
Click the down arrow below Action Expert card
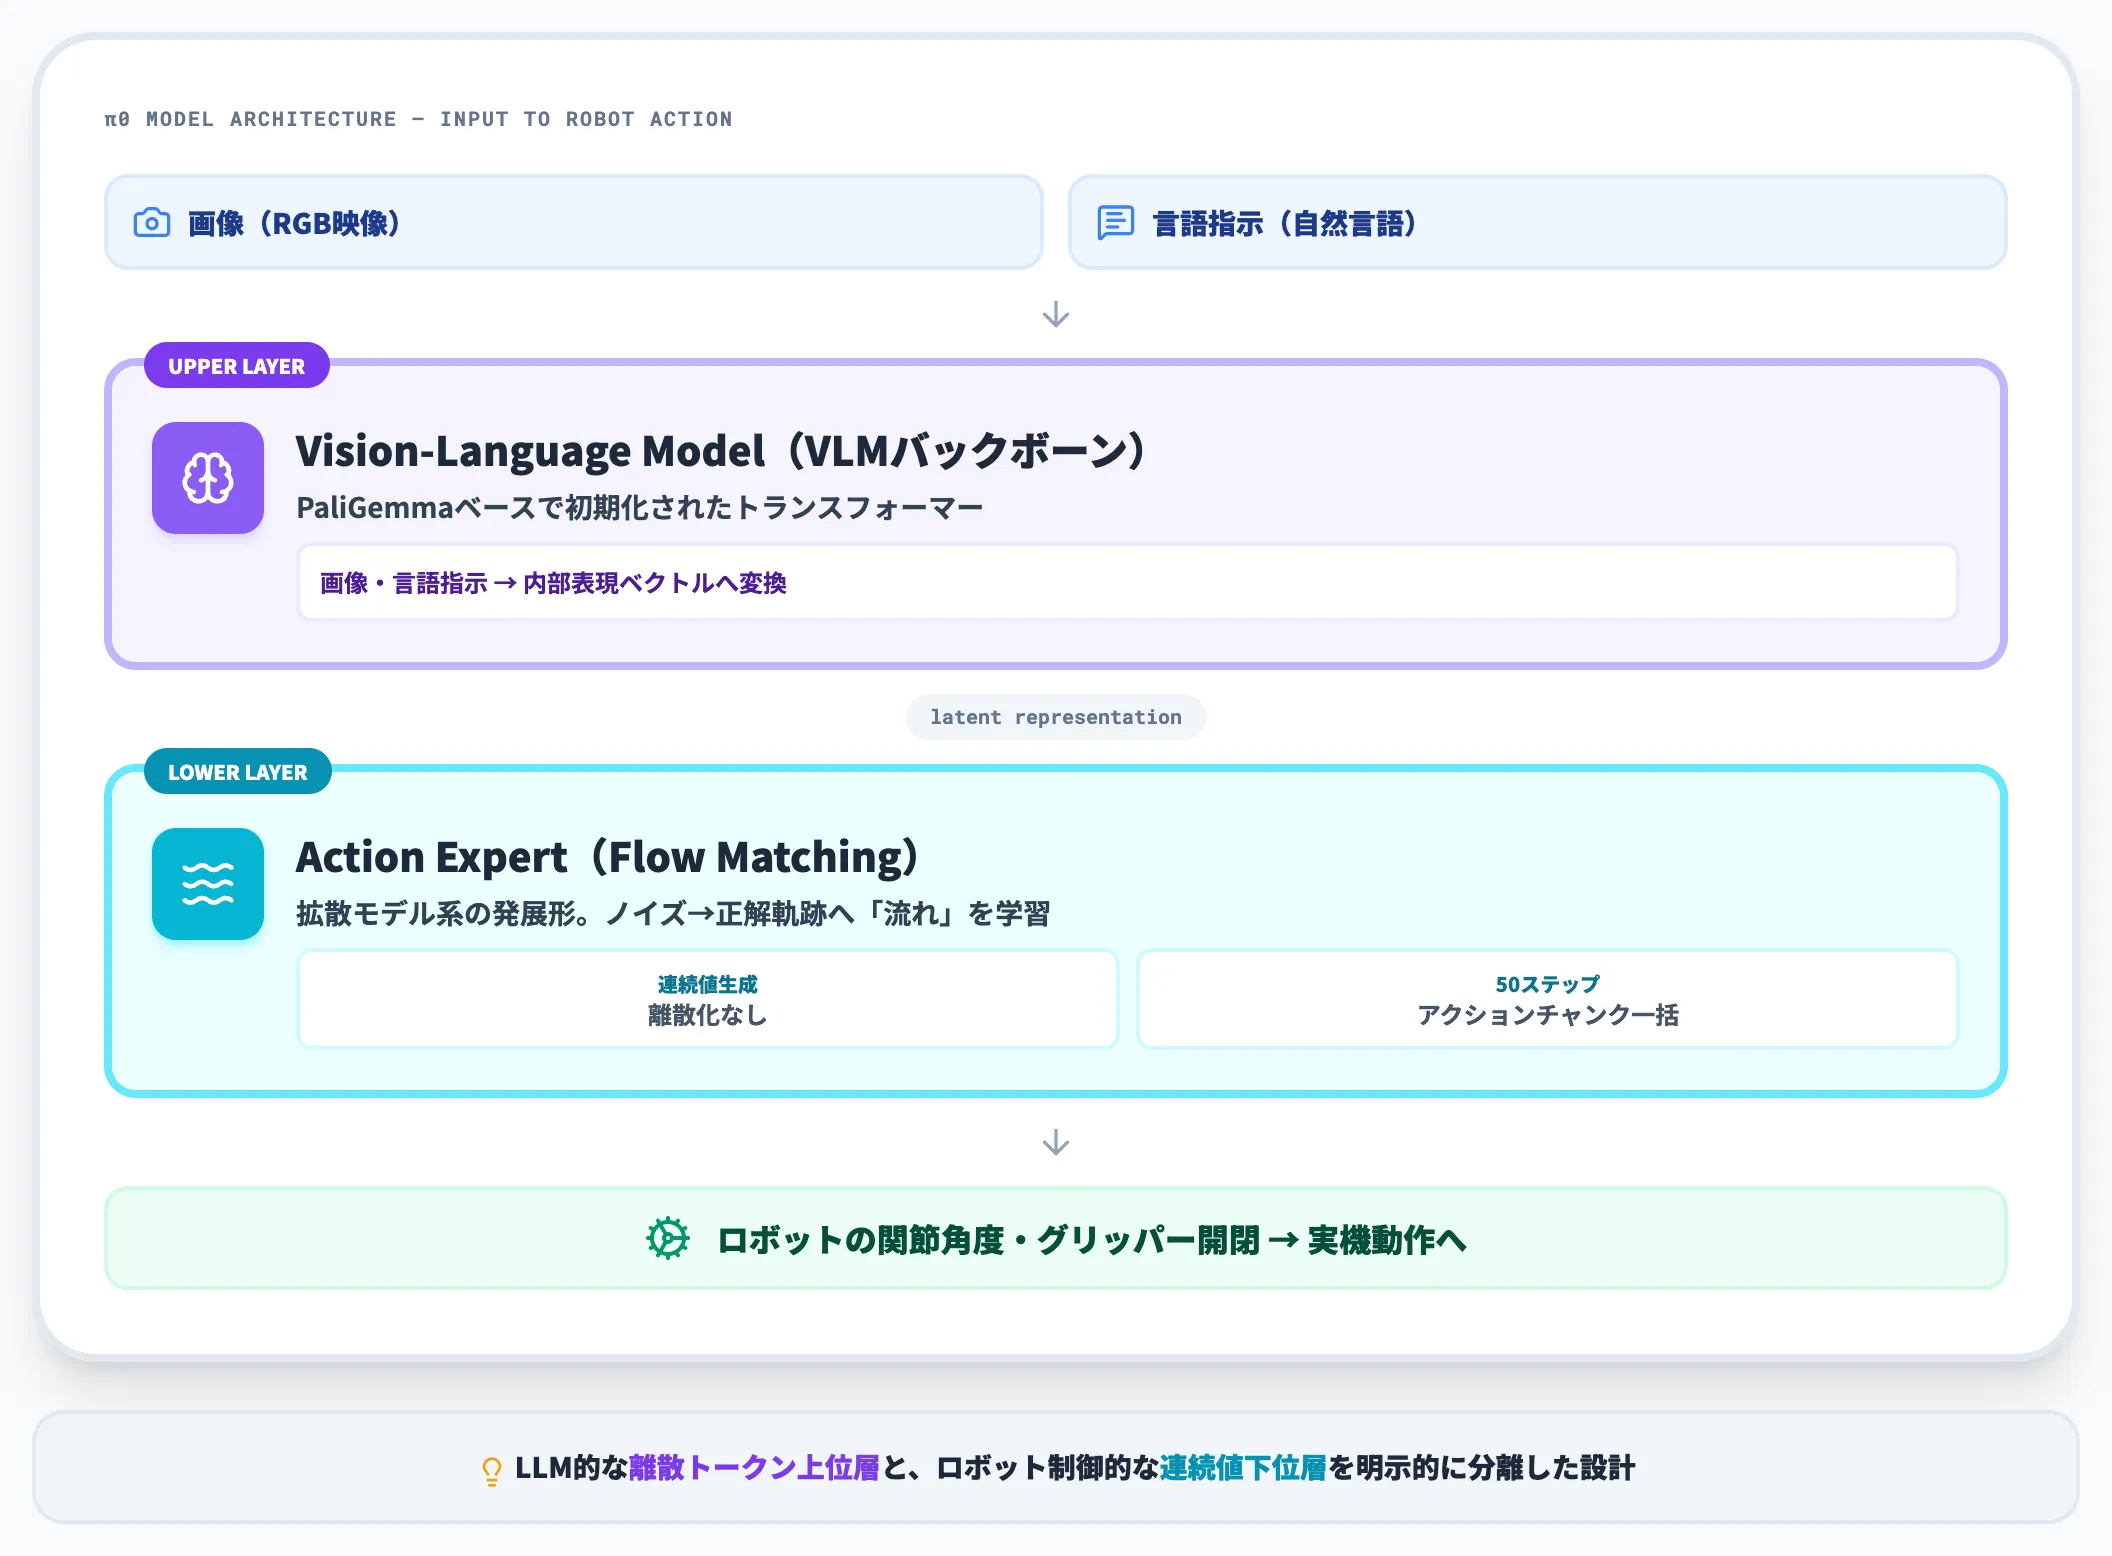[1056, 1142]
